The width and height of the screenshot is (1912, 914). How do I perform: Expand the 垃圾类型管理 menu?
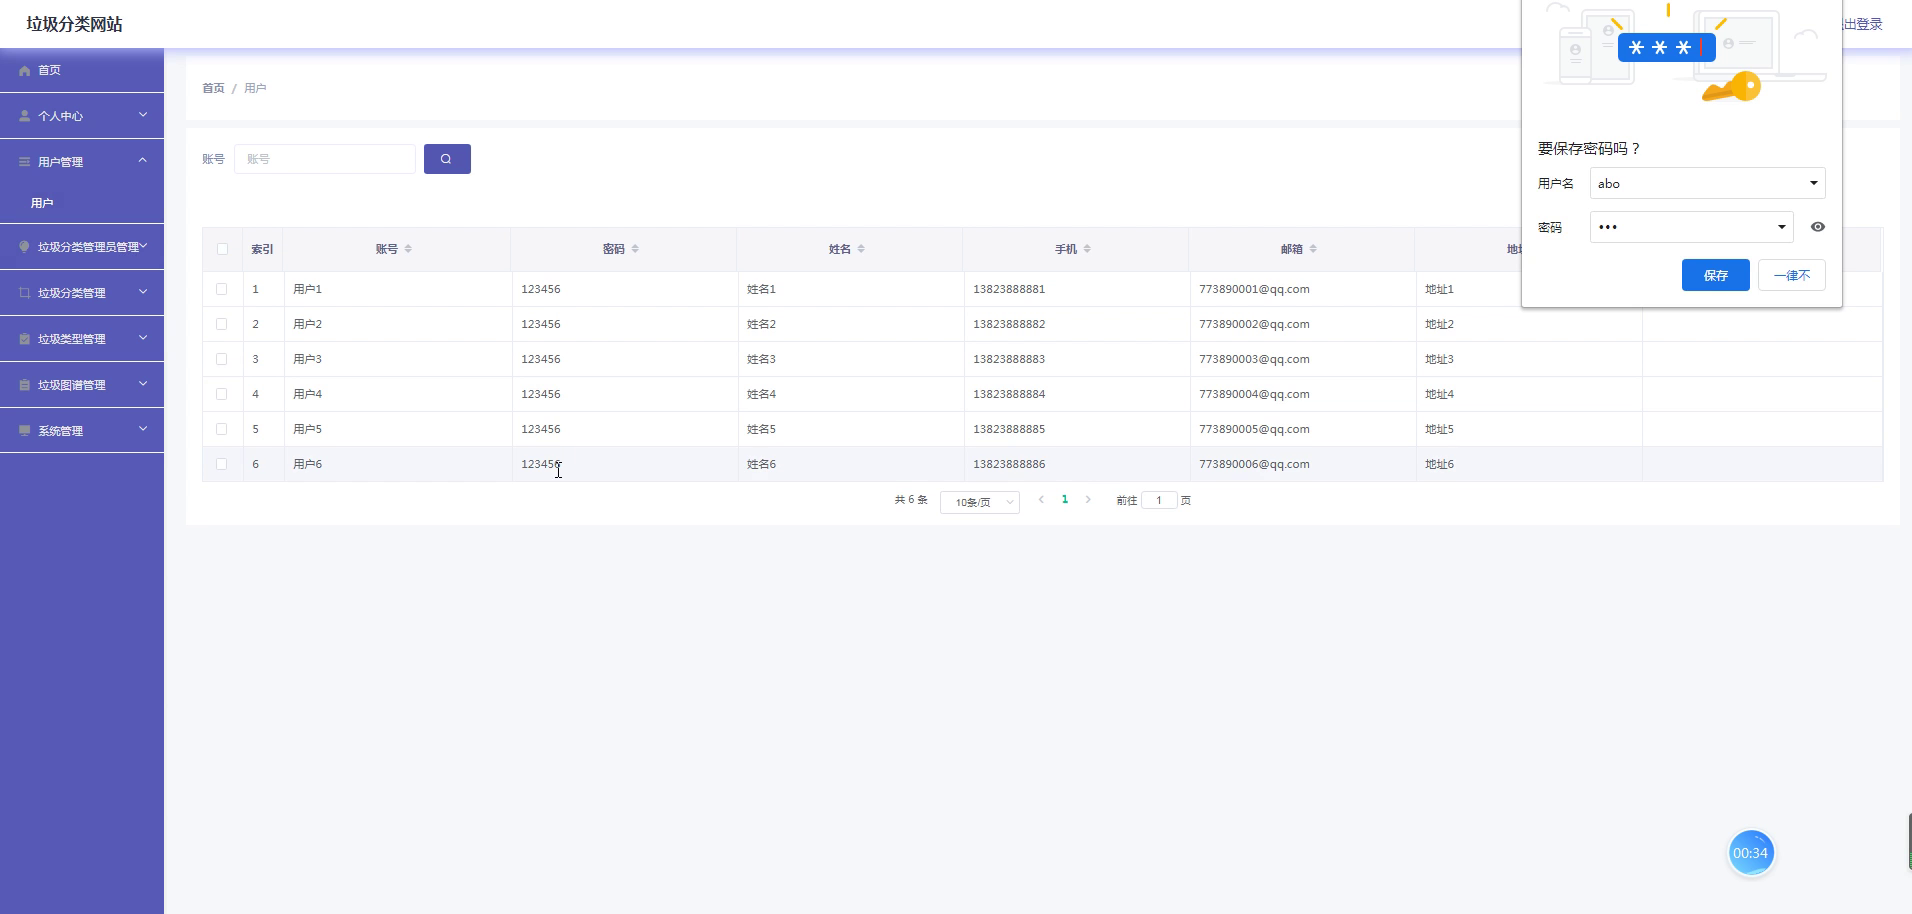82,339
